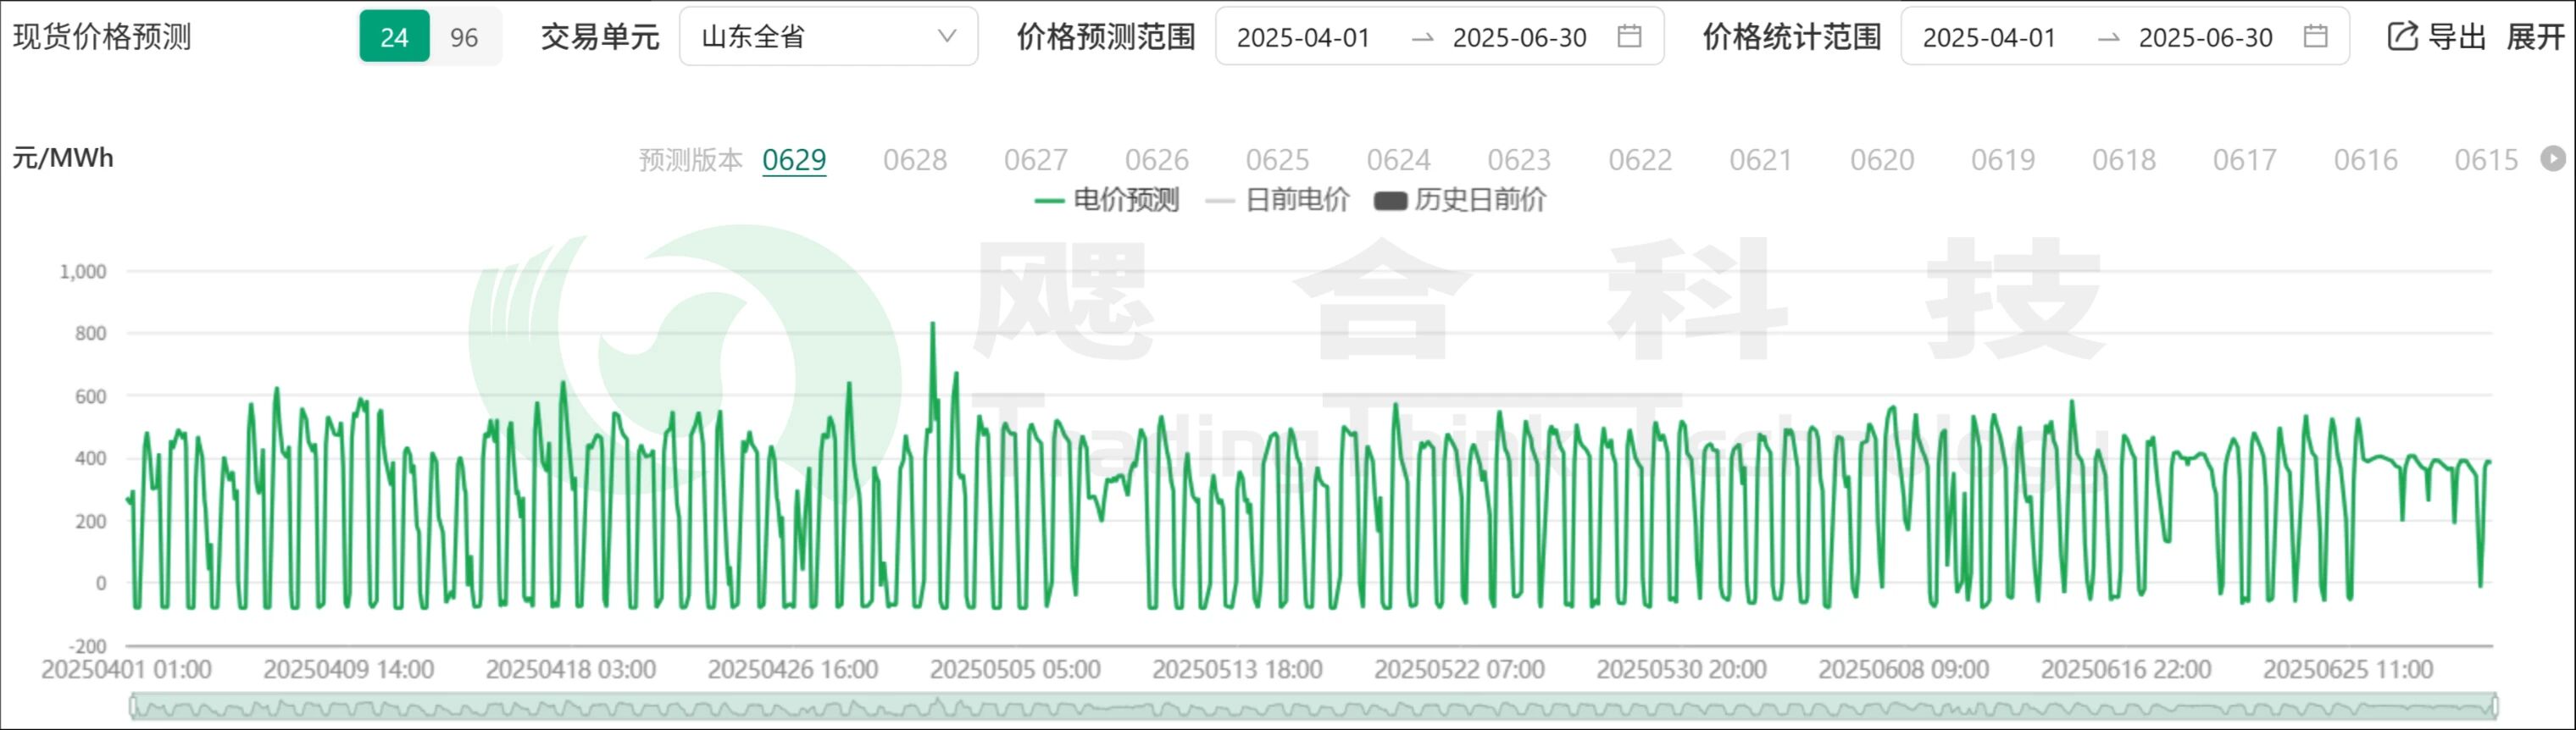Toggle 电价预测 legend series
Screen dimensions: 2576x730
pos(1107,200)
